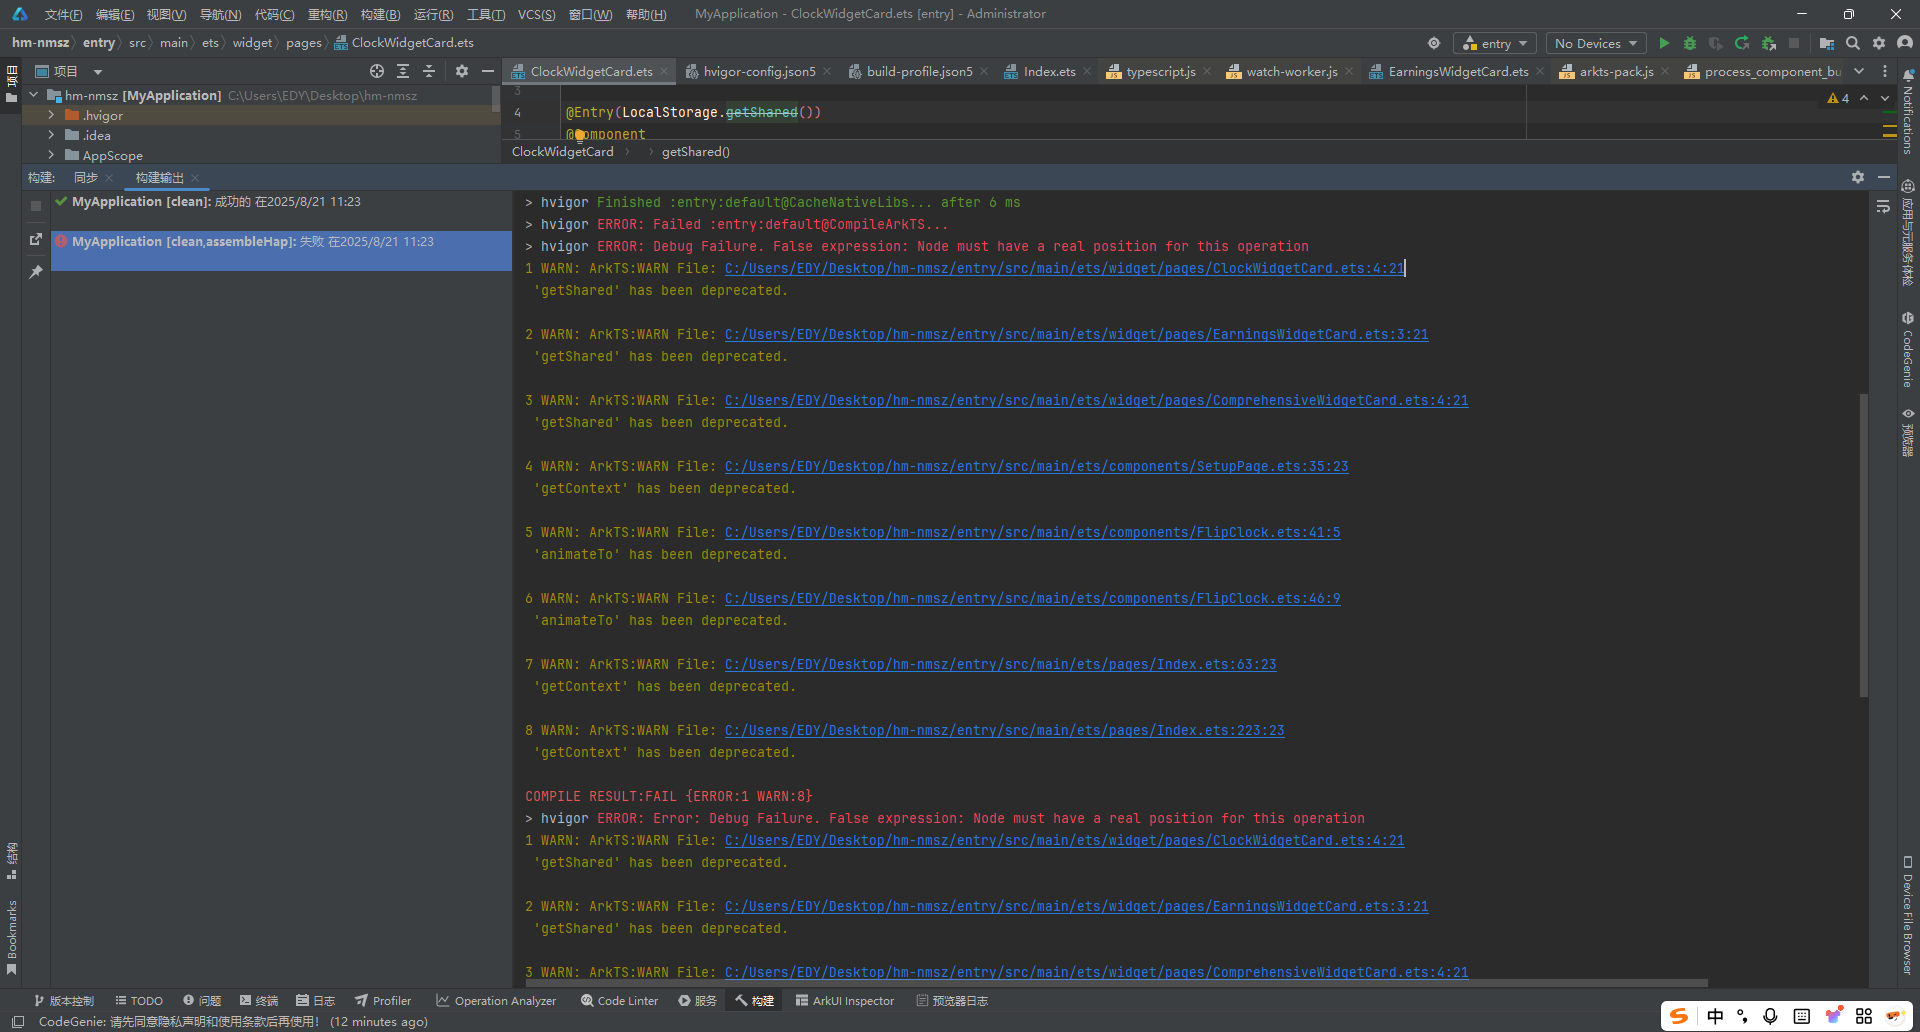This screenshot has width=1920, height=1032.
Task: Start debugging with the green bug icon
Action: 1690,43
